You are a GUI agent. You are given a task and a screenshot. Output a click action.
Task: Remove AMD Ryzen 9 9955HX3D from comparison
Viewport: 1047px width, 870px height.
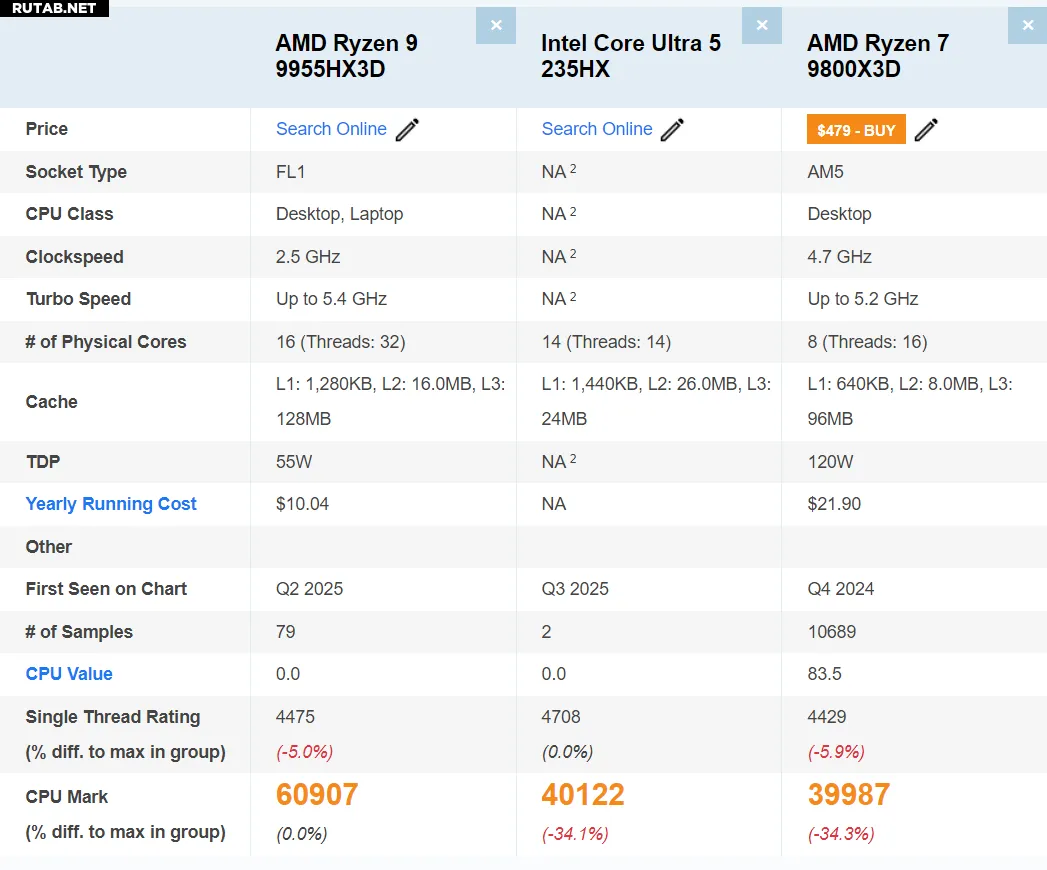[x=495, y=25]
